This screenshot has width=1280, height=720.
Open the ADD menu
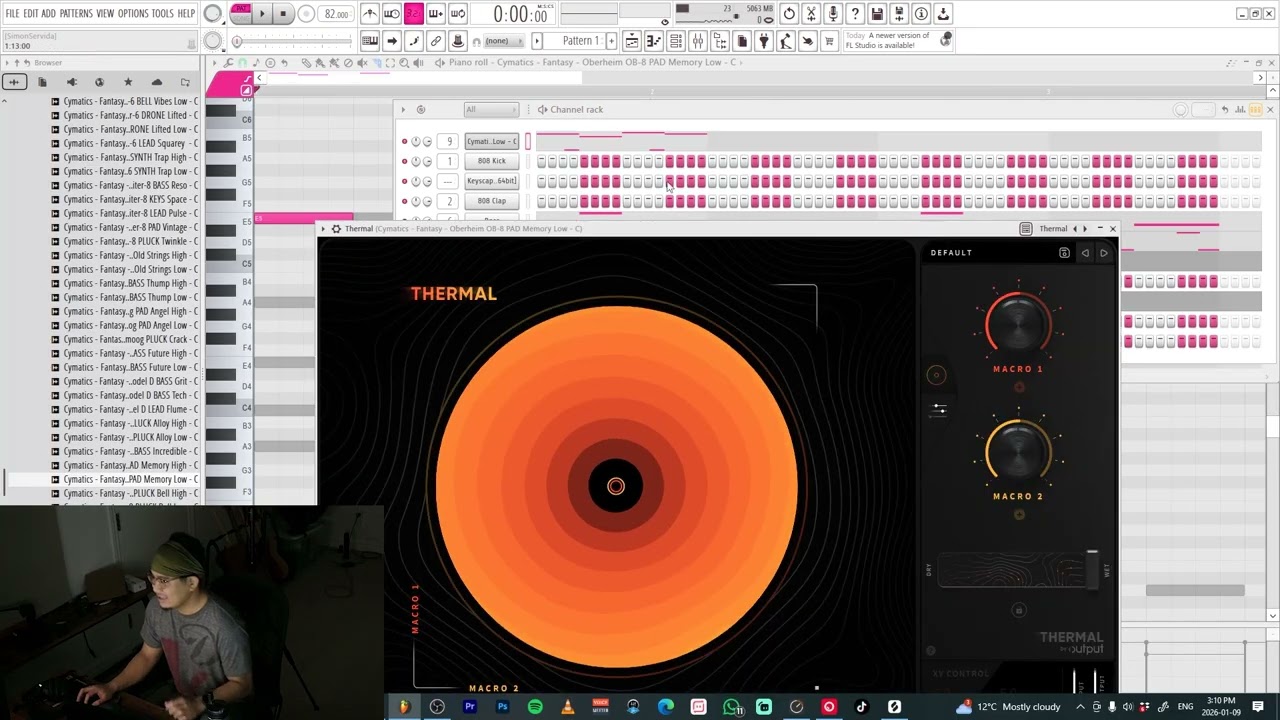coord(48,14)
